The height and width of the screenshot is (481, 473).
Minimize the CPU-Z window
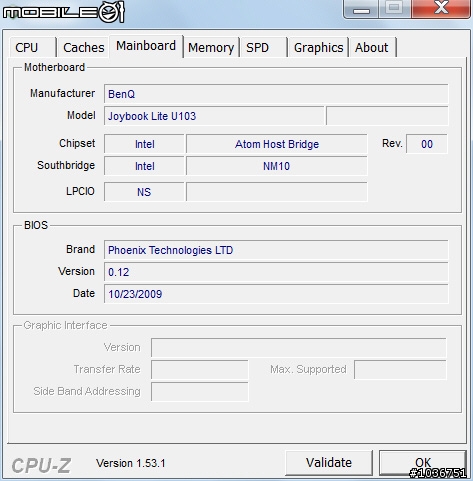tap(361, 9)
